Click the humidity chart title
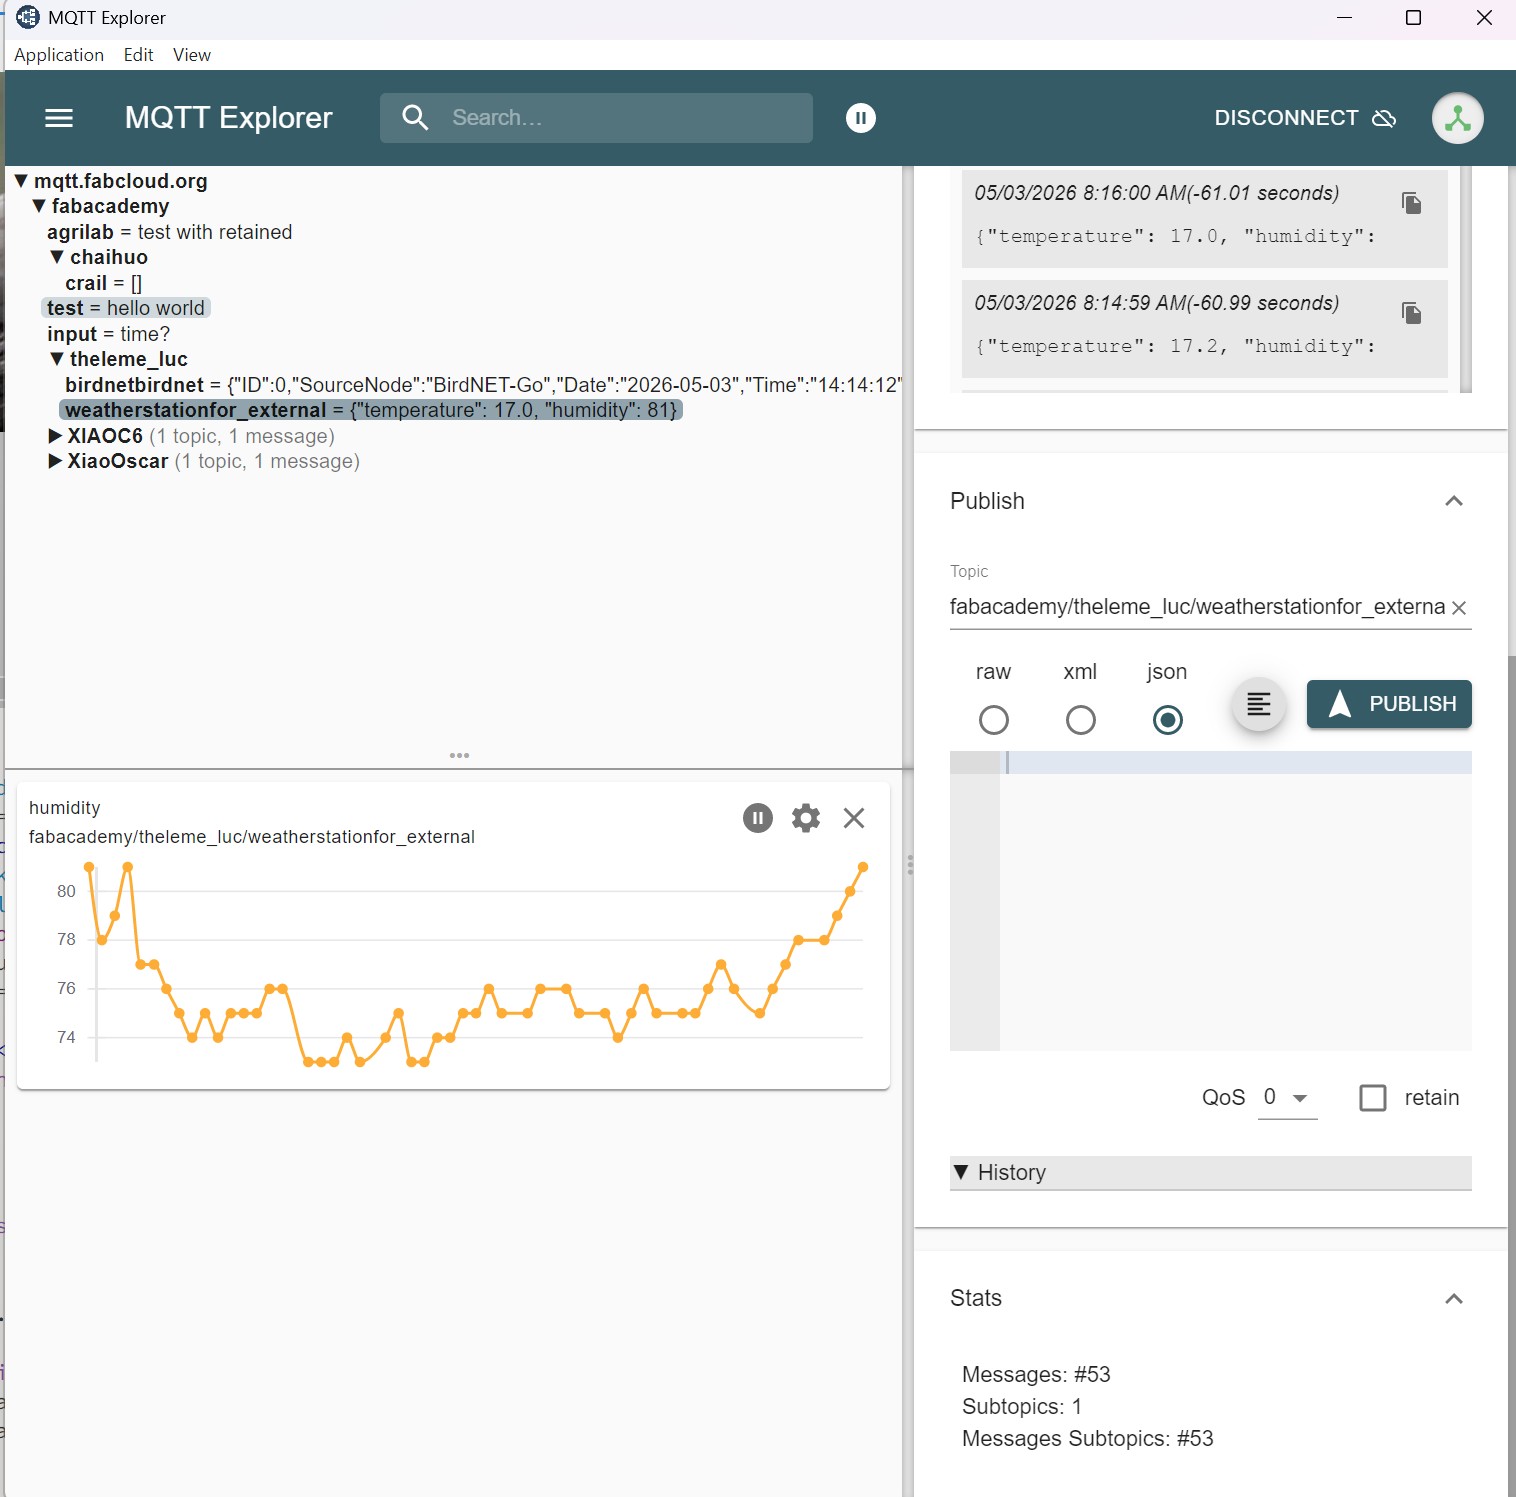The height and width of the screenshot is (1497, 1516). 65,808
